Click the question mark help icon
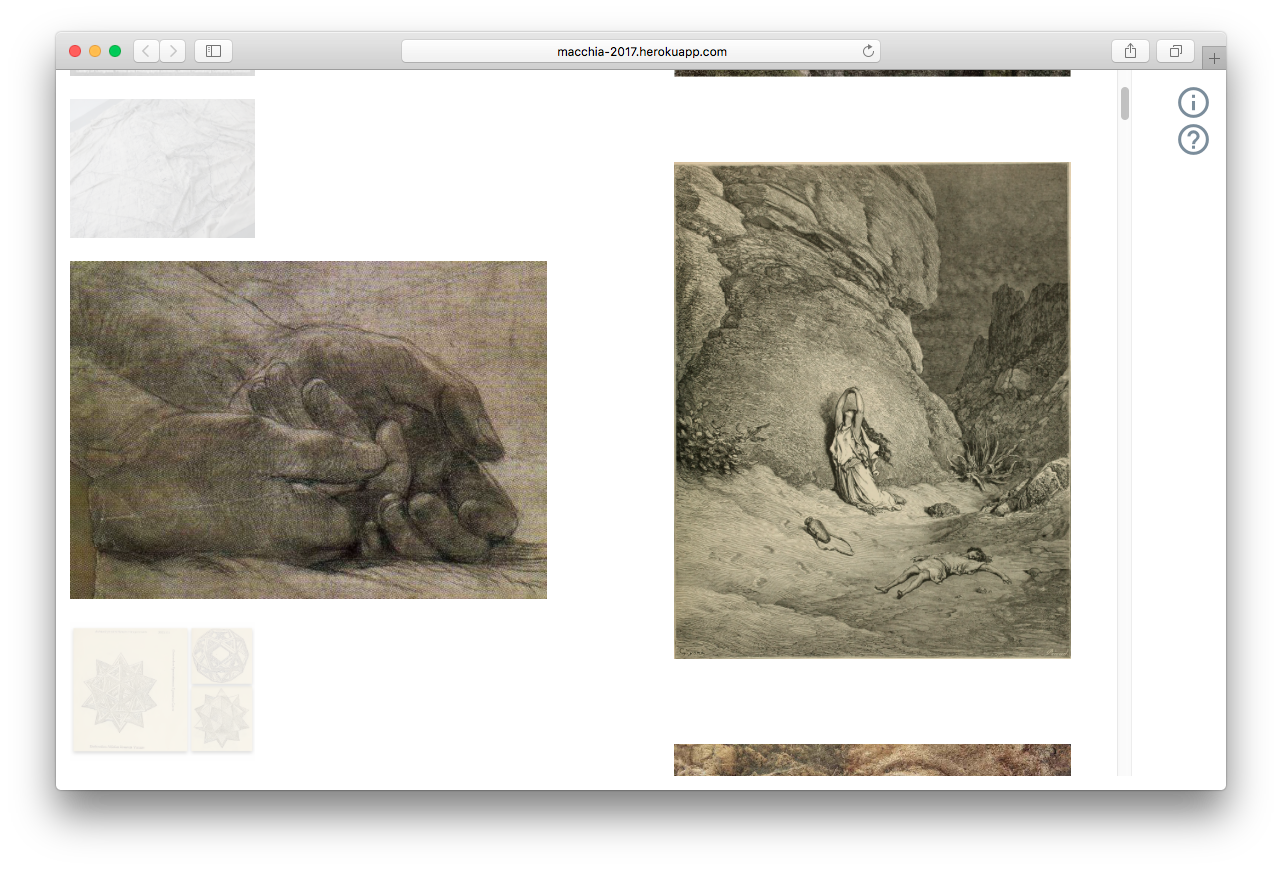The height and width of the screenshot is (870, 1282). click(1193, 140)
